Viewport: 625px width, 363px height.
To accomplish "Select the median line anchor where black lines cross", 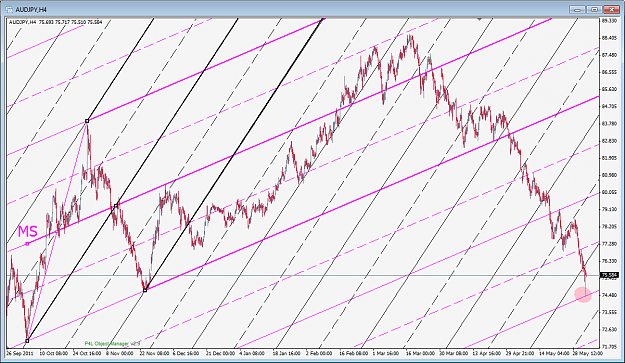I will (x=116, y=206).
